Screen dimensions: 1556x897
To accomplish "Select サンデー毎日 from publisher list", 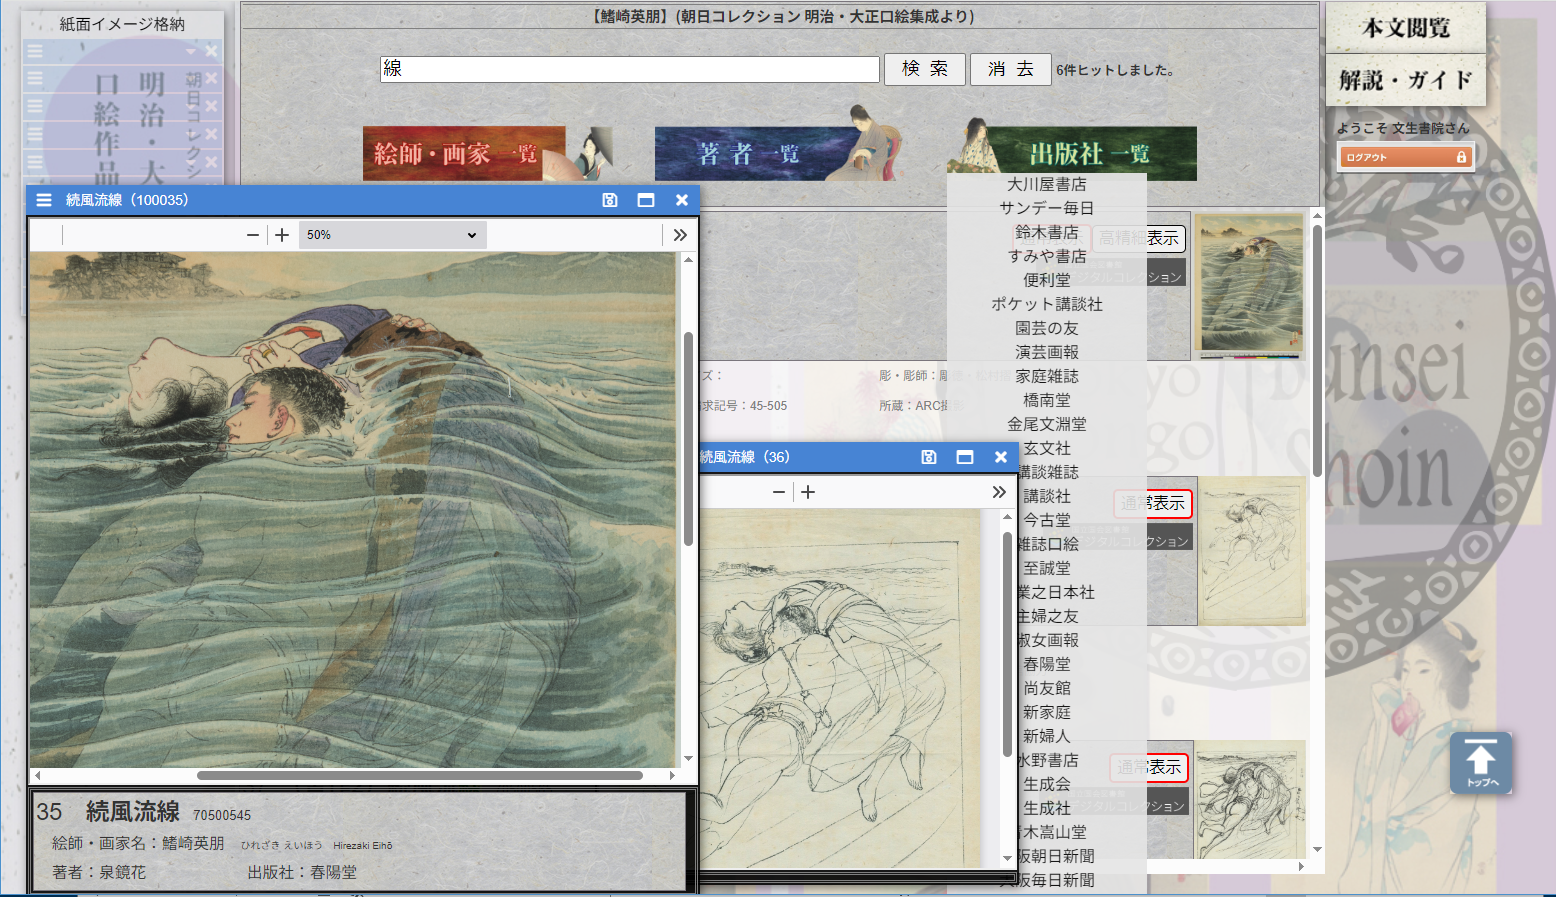I will pyautogui.click(x=1047, y=208).
